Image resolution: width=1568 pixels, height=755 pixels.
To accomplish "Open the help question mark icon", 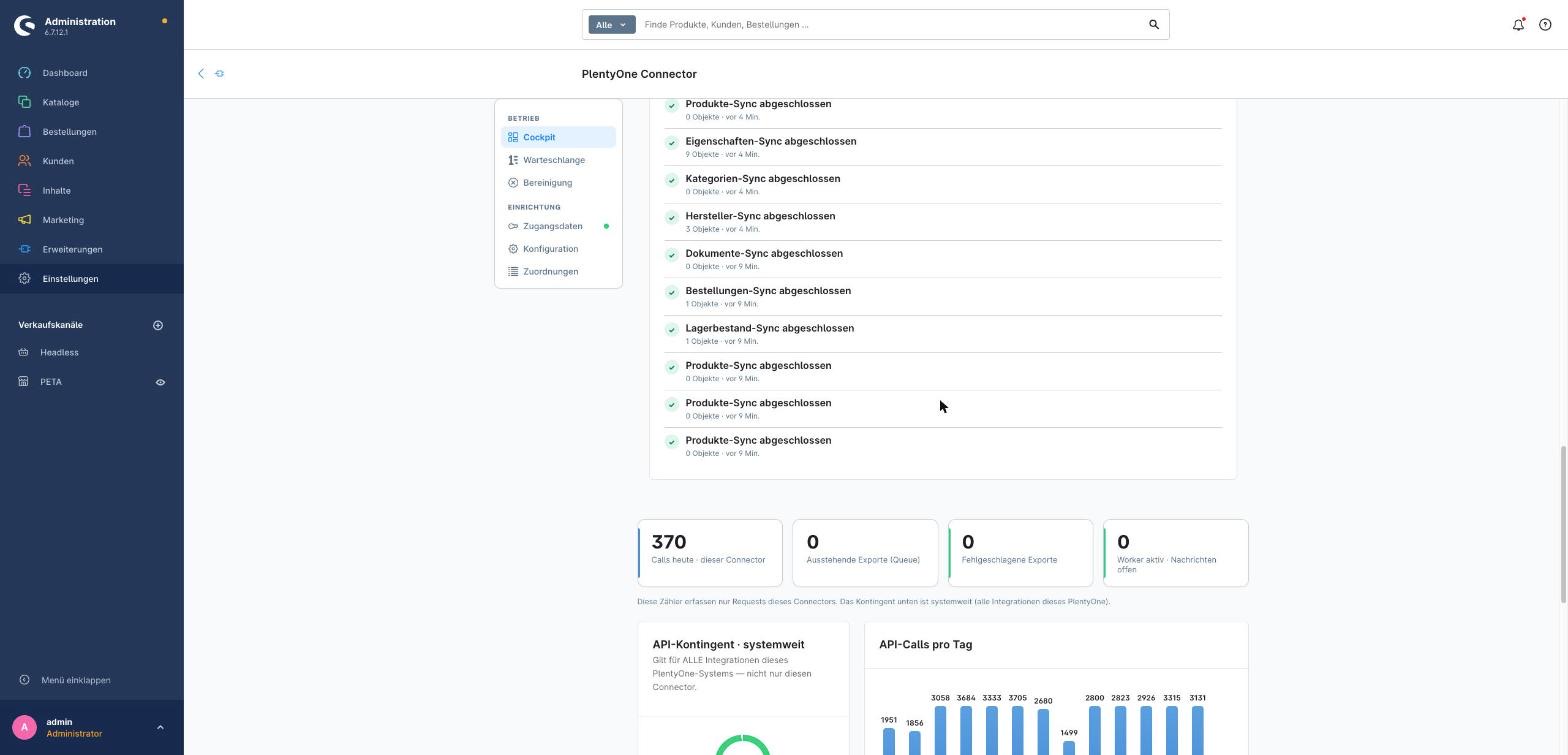I will [1545, 25].
